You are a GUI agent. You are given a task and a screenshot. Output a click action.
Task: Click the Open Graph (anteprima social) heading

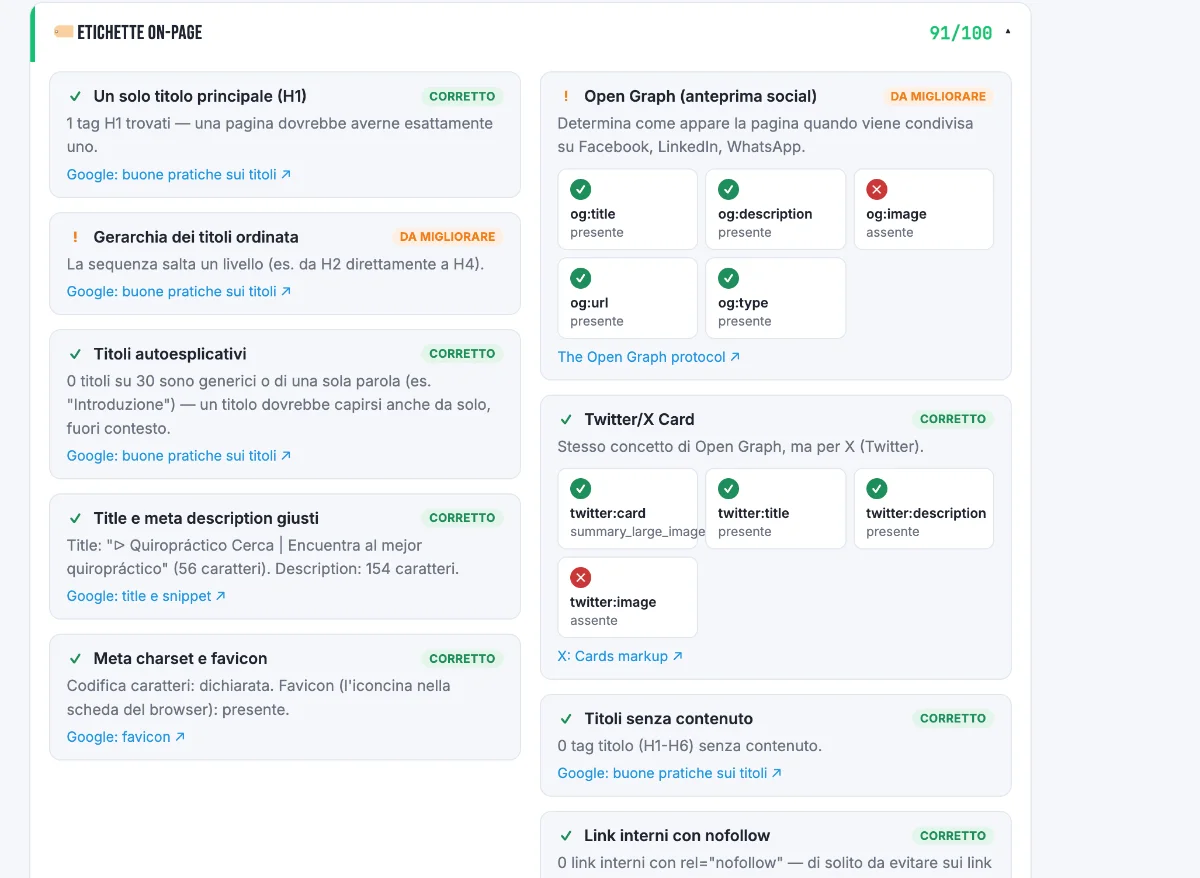point(701,97)
